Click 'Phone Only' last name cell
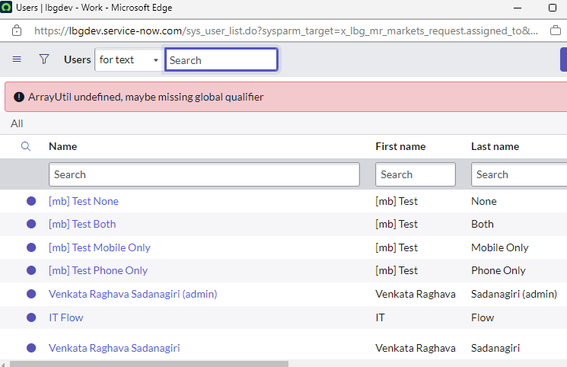567x367 pixels. pos(498,270)
